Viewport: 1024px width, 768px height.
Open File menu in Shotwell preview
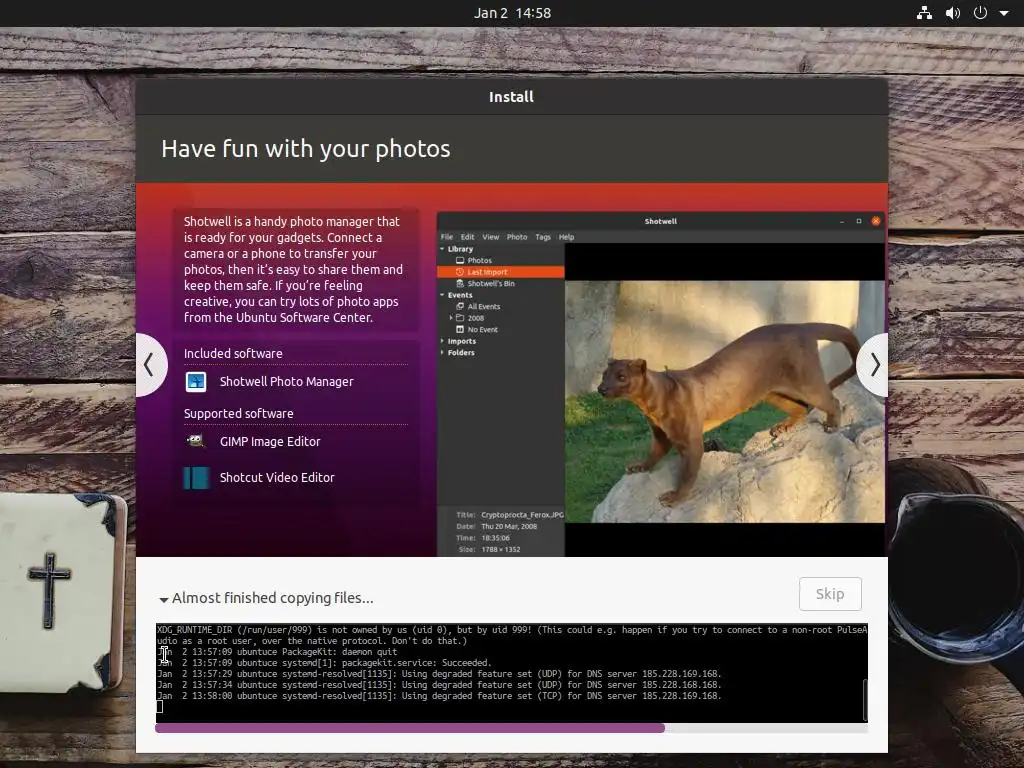coord(447,237)
